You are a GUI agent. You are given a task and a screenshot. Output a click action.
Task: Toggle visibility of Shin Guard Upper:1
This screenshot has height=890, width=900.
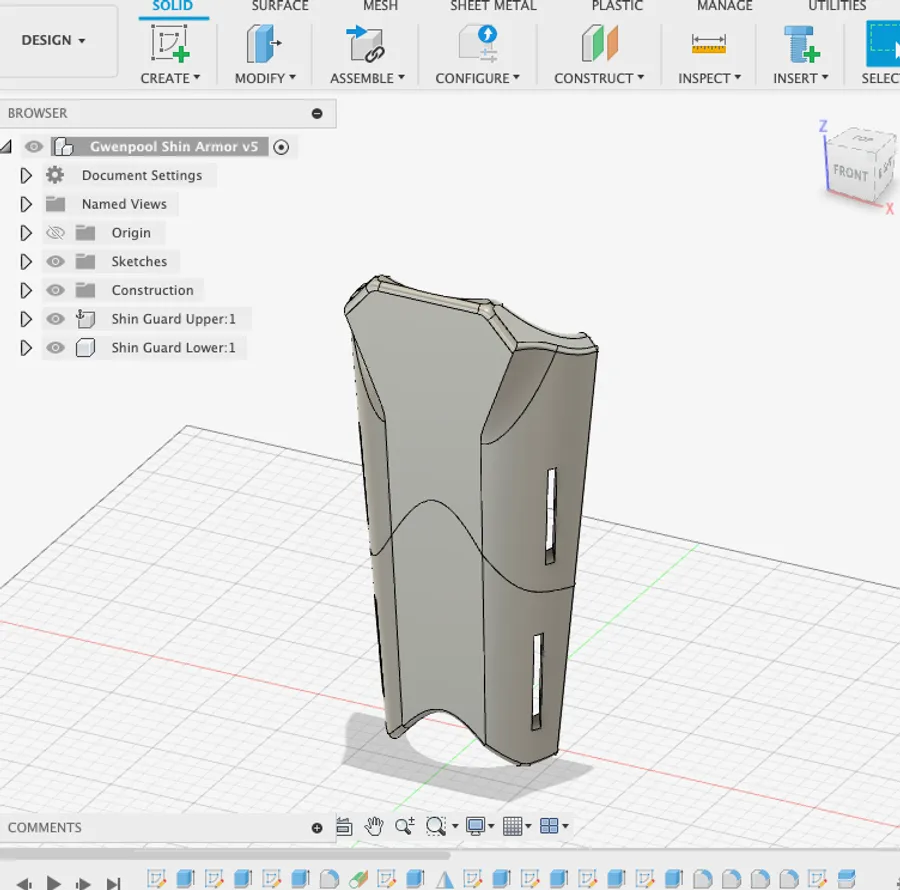[x=55, y=319]
